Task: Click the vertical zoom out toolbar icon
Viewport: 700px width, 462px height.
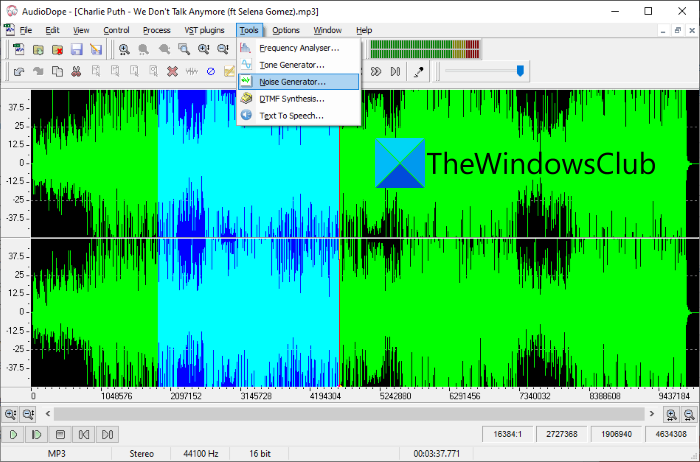Action: 222,49
